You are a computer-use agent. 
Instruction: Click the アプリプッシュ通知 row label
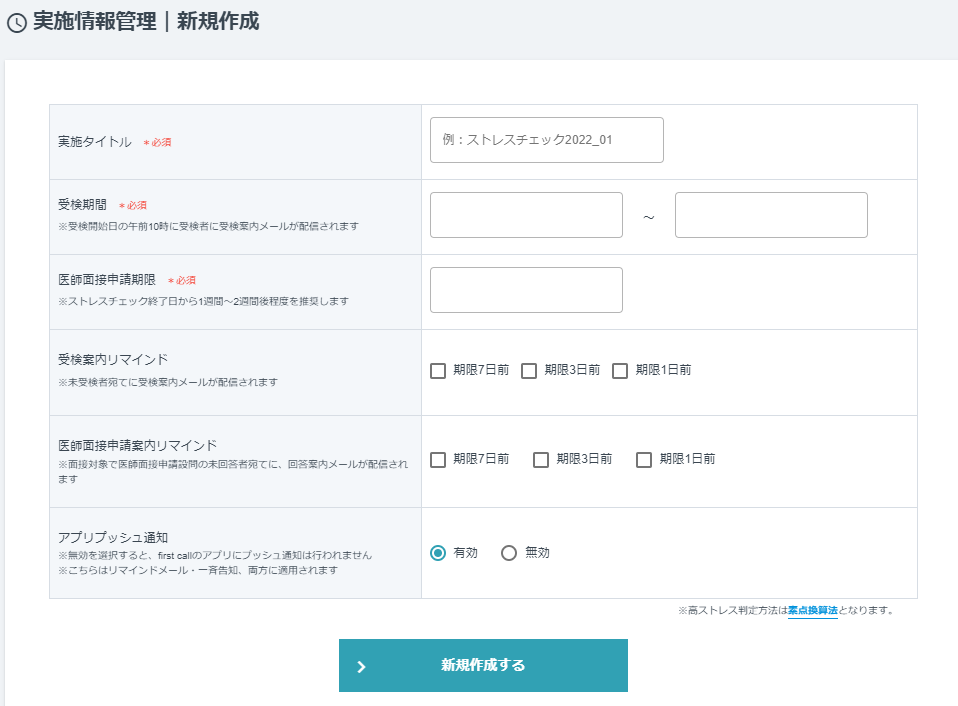coord(106,537)
